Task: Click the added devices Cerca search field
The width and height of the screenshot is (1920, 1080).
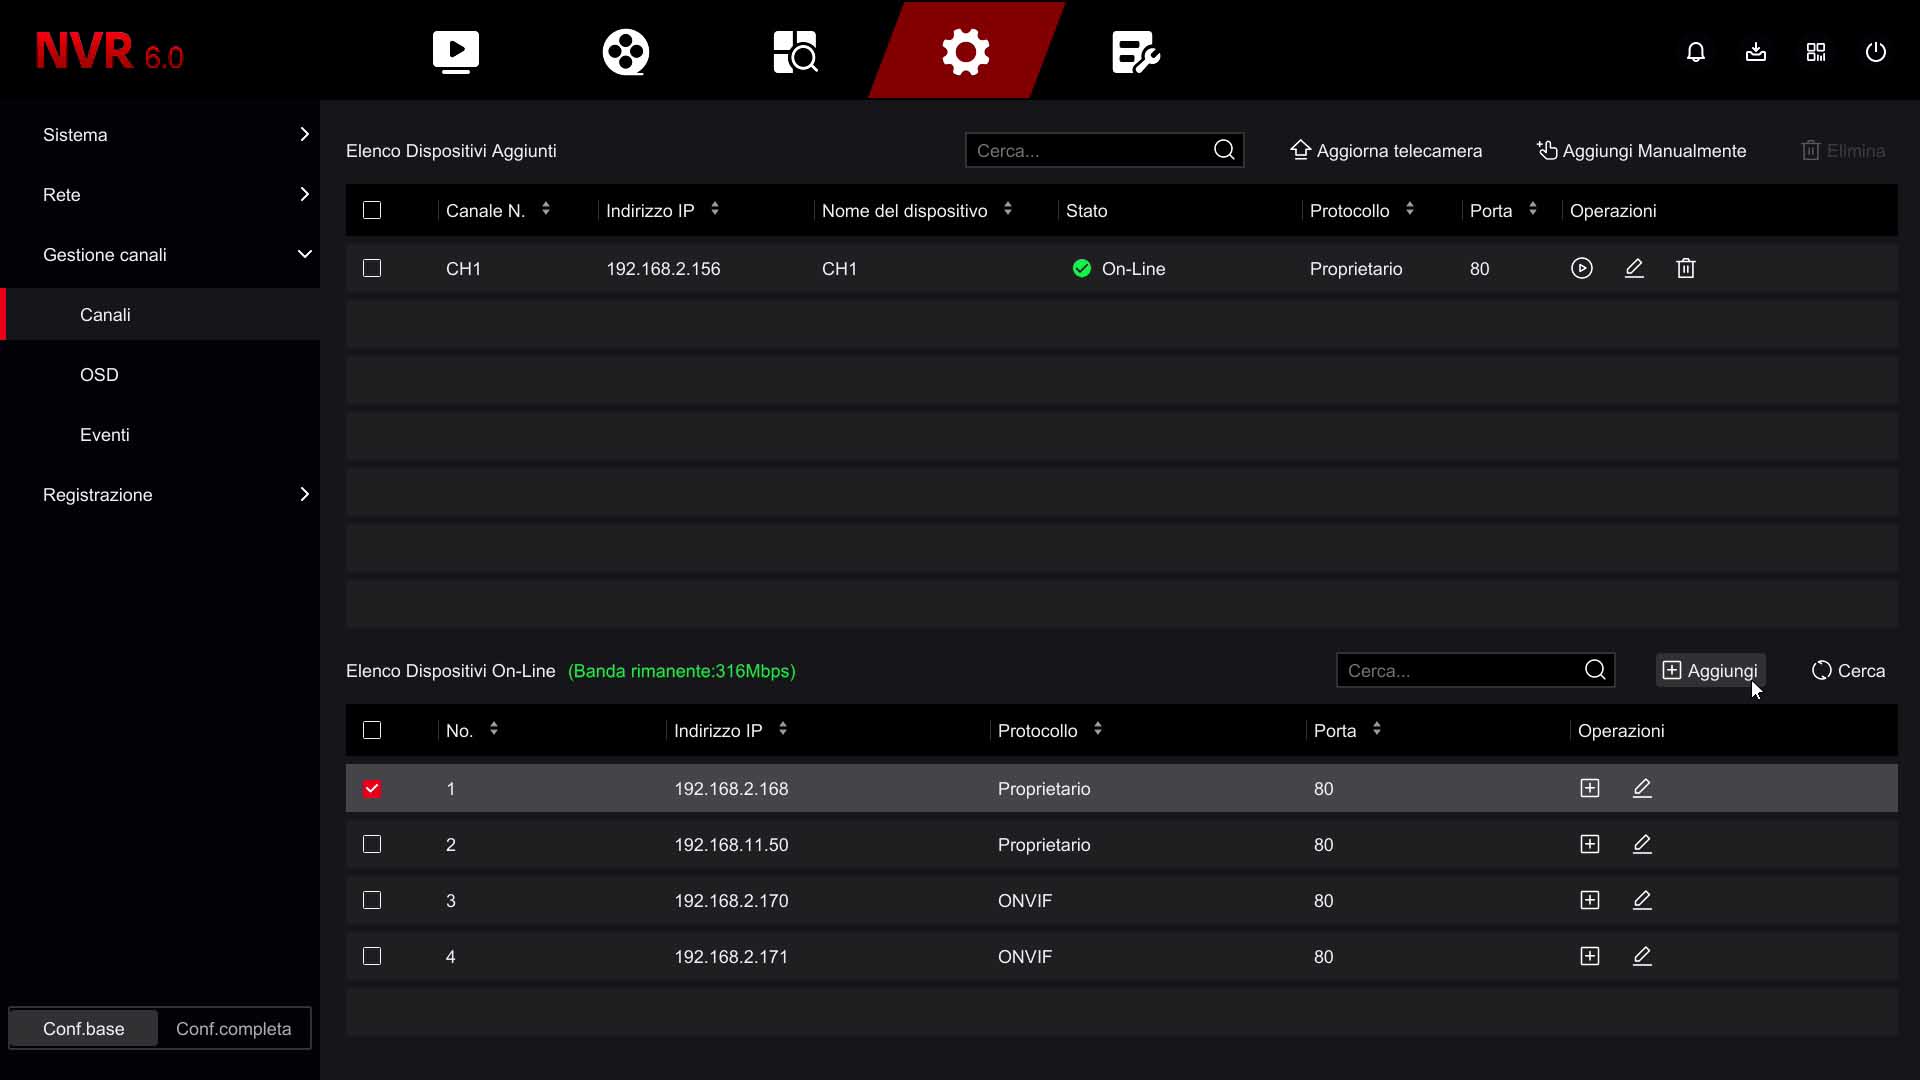Action: tap(1088, 151)
